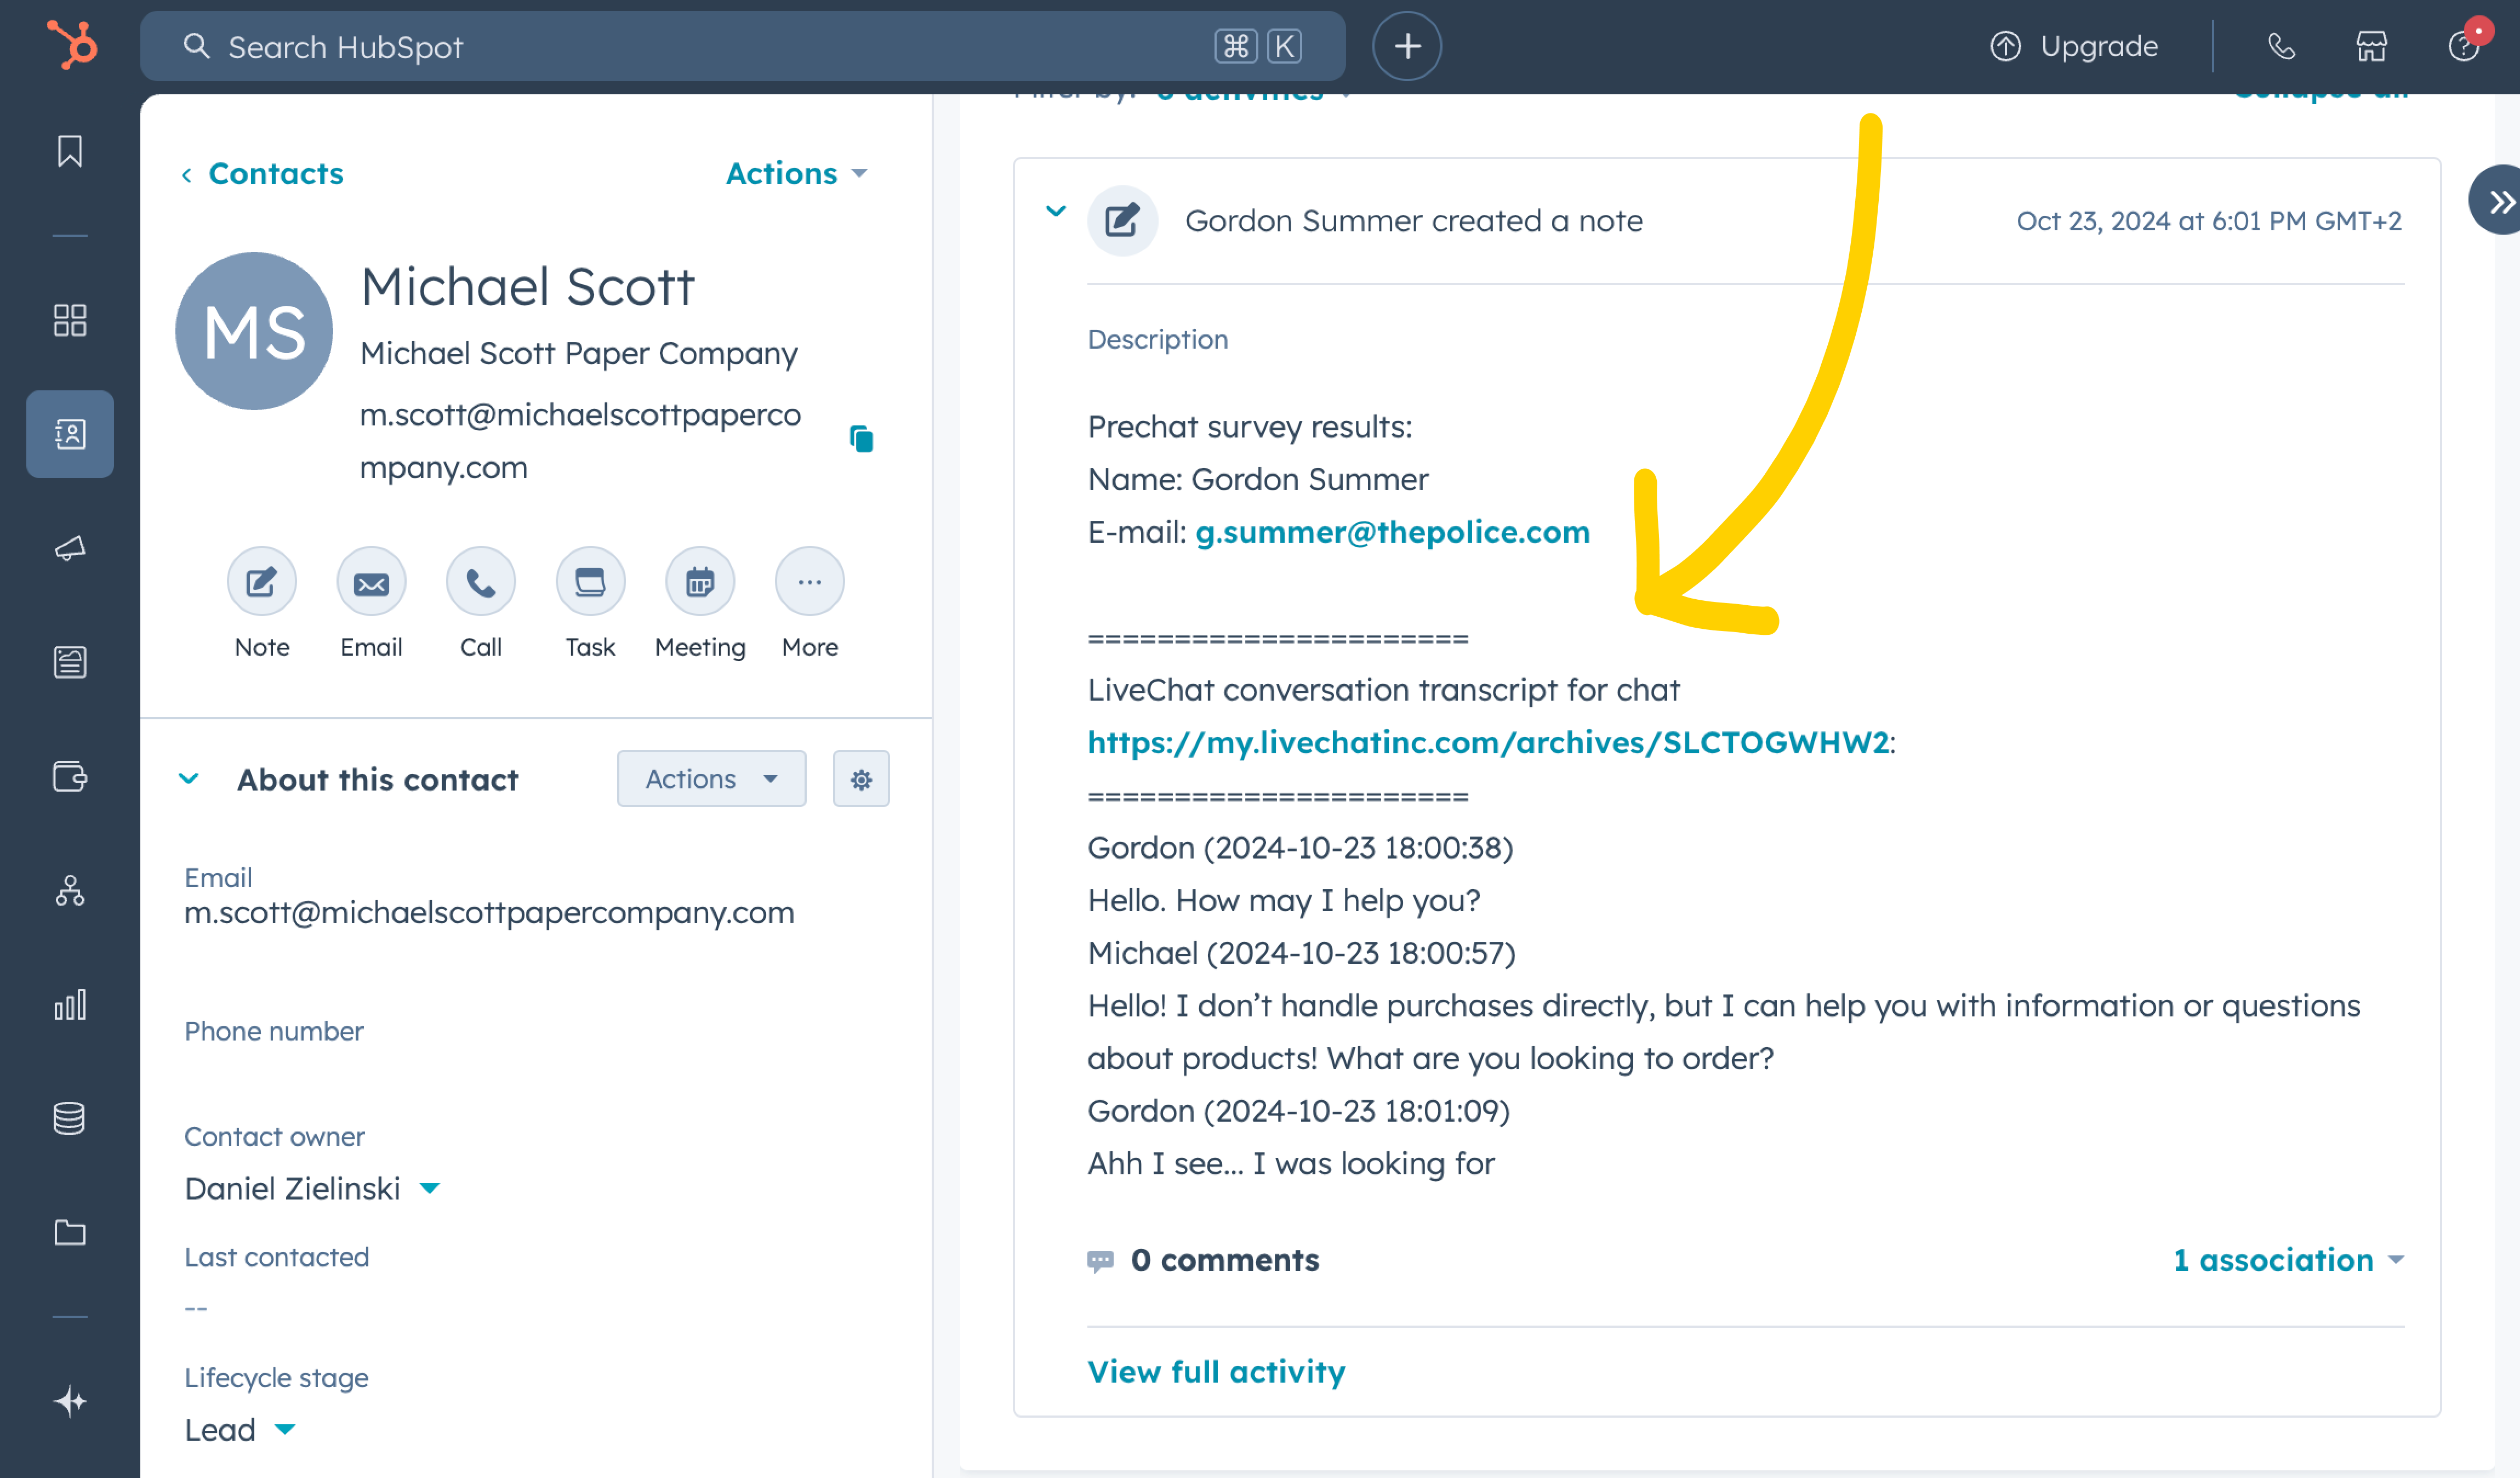
Task: Open About this contact Actions dropdown
Action: (x=711, y=779)
